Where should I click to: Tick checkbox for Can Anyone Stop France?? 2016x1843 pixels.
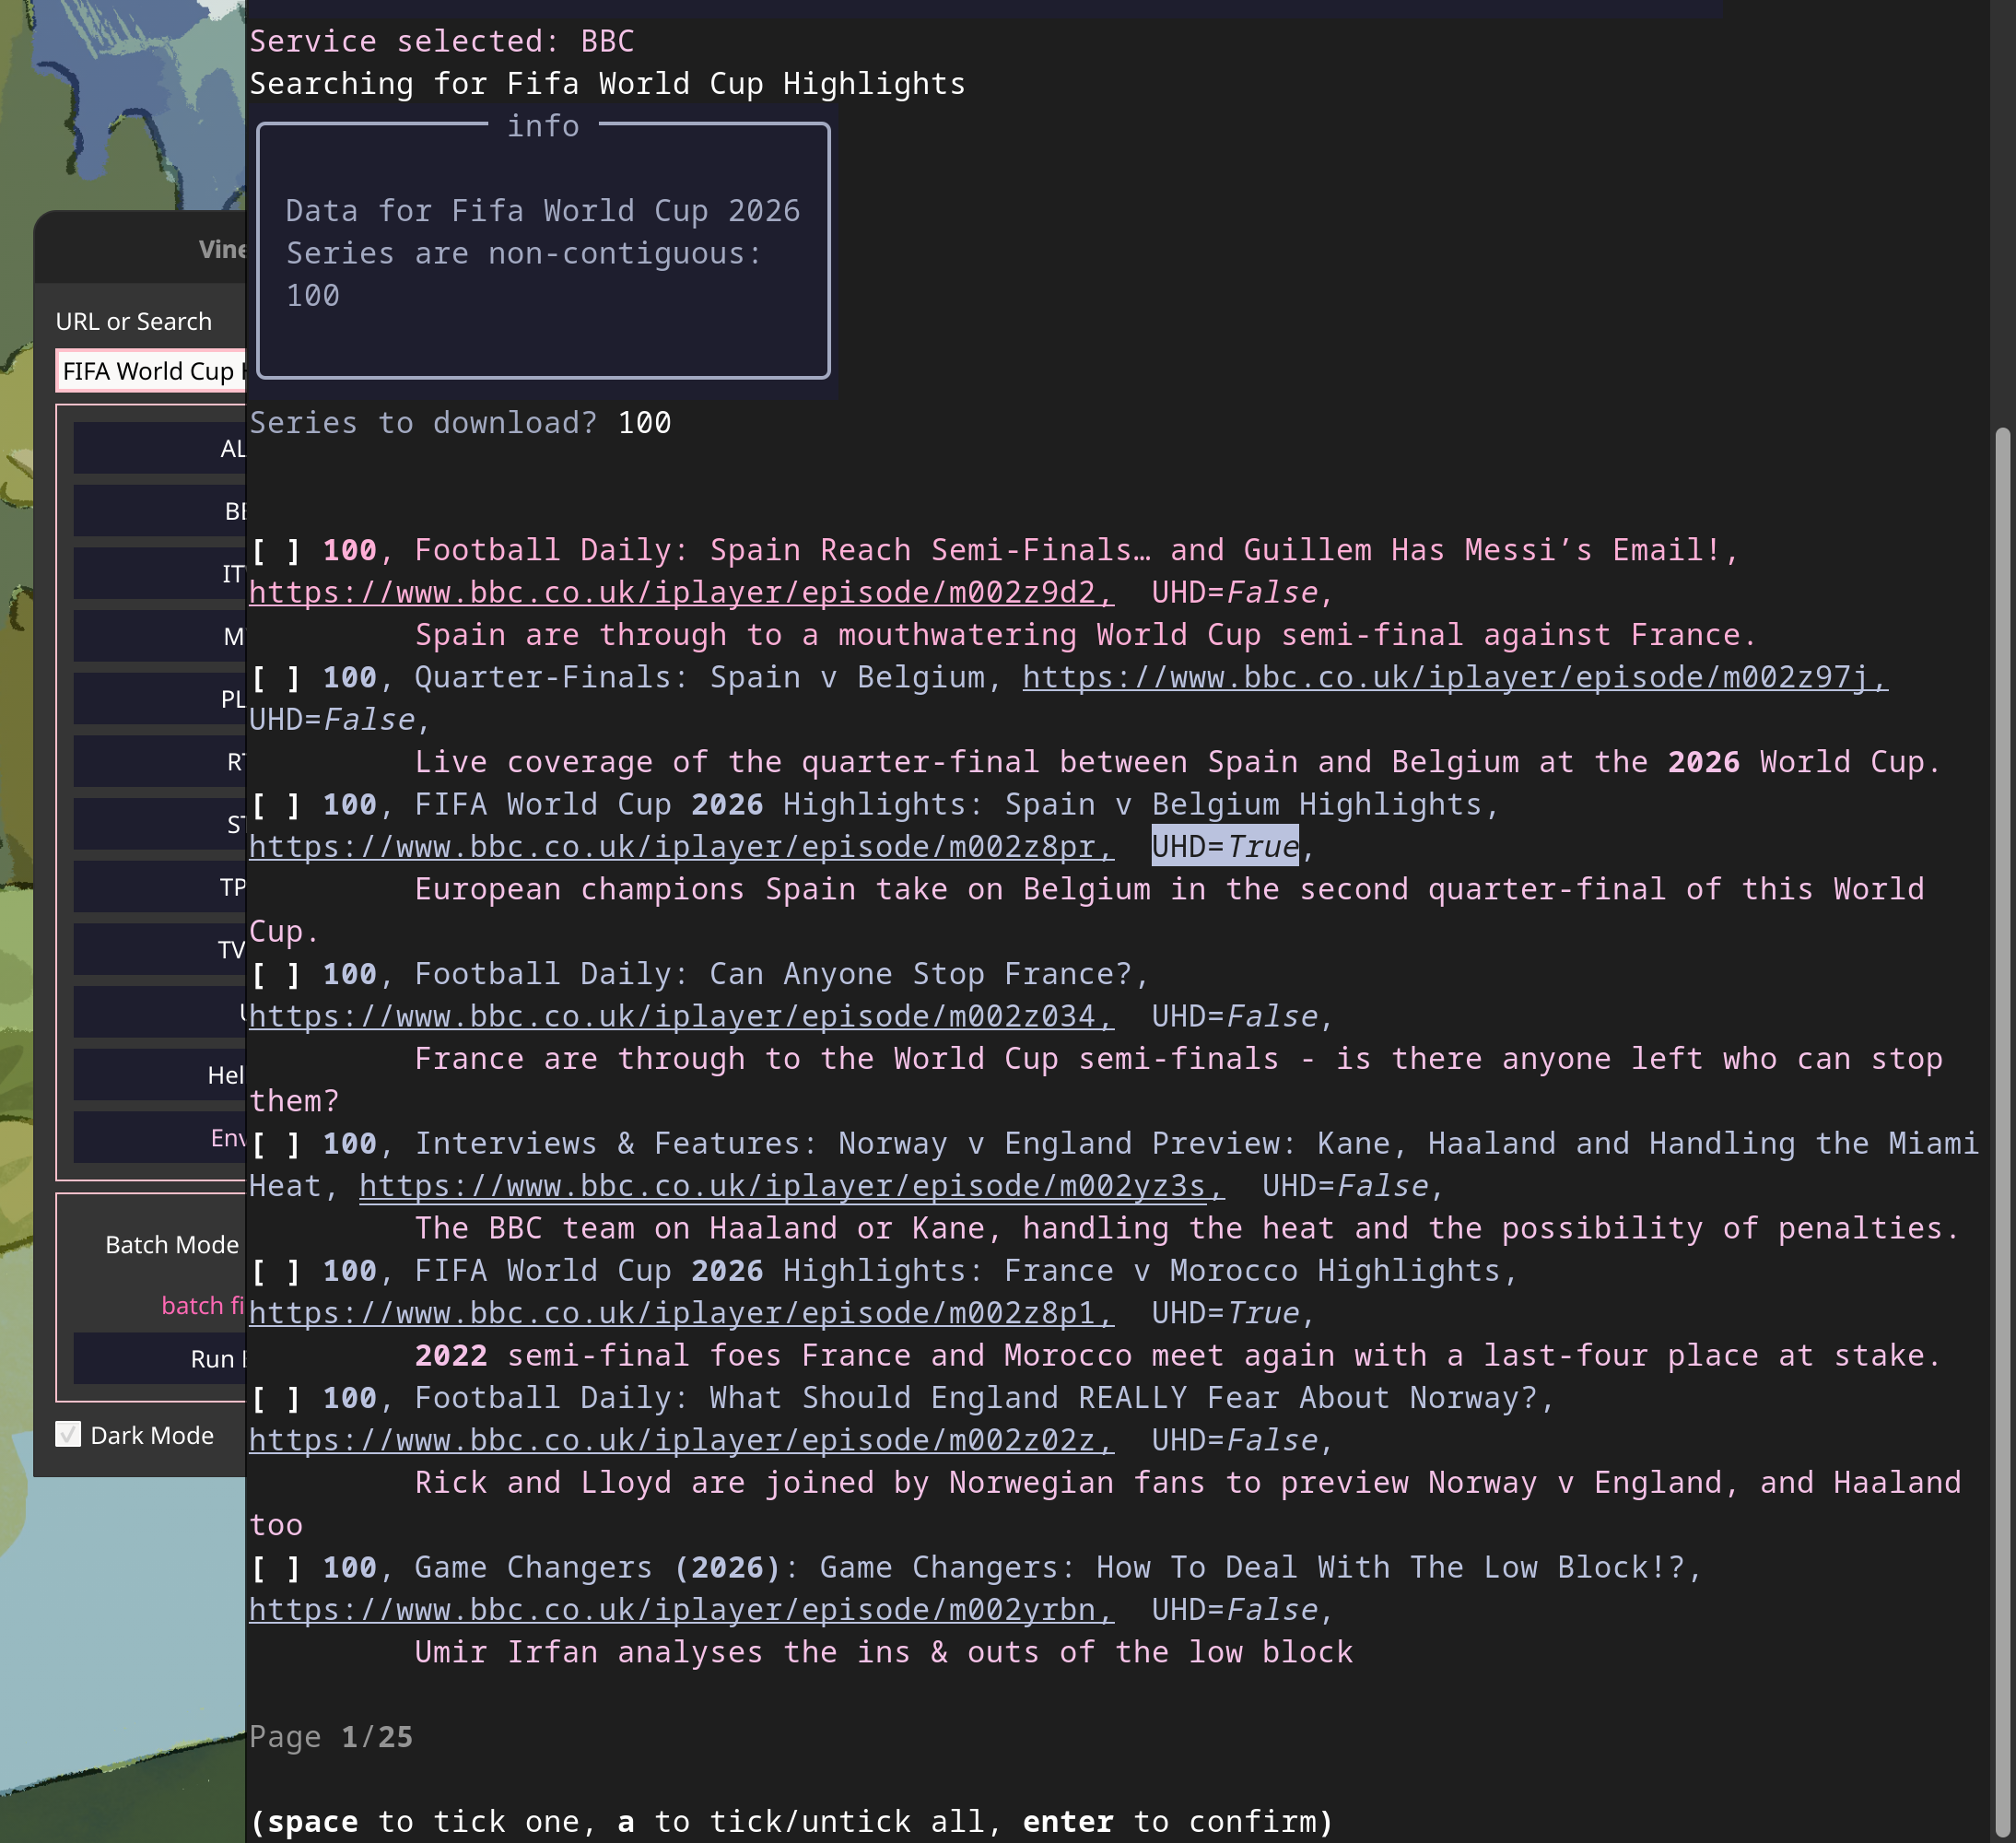(275, 974)
